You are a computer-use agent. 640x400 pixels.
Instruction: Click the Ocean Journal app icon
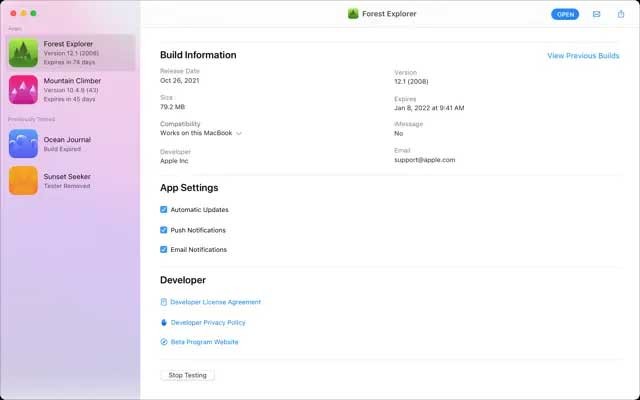click(23, 144)
